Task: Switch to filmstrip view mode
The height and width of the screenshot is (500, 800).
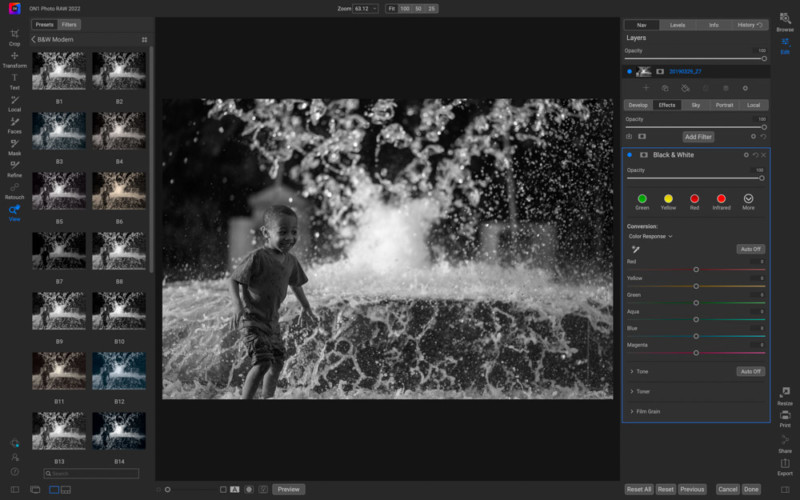Action: click(66, 490)
